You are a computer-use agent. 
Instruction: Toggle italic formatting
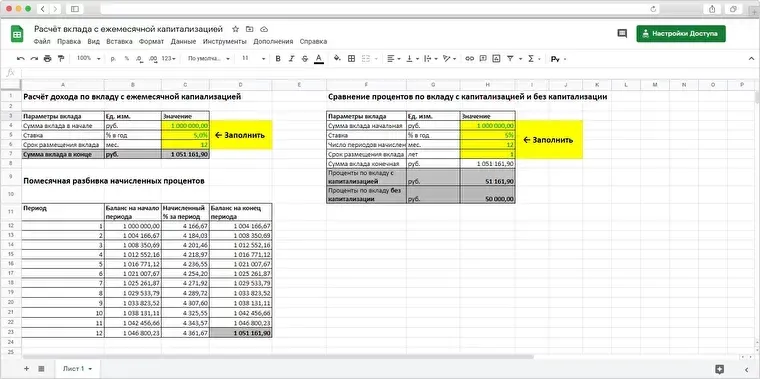pyautogui.click(x=291, y=59)
